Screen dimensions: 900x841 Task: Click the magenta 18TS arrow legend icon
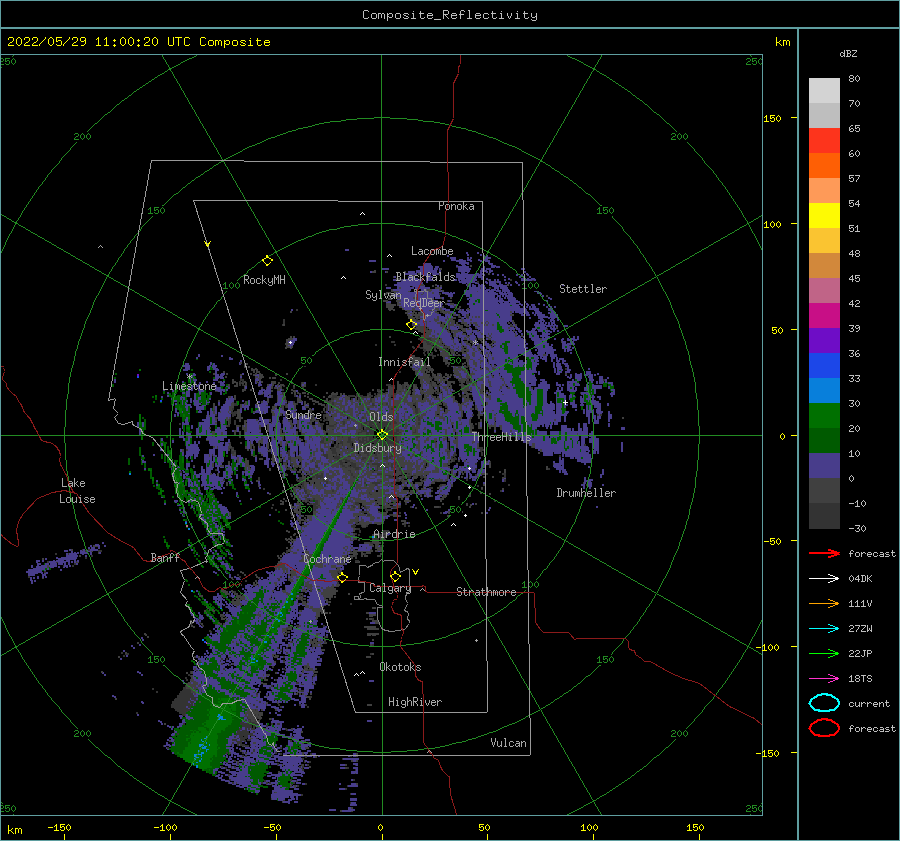(824, 679)
